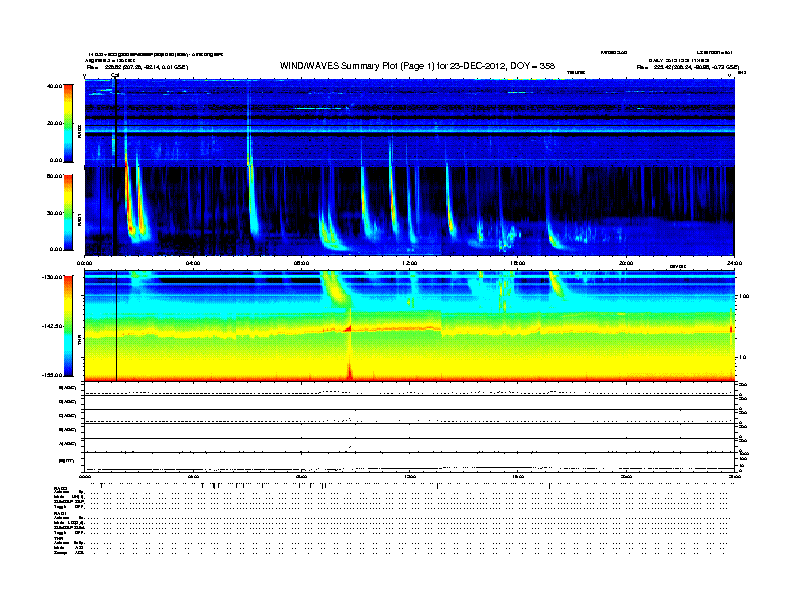Click the -130.00 tick on TNR color scale

pos(53,277)
